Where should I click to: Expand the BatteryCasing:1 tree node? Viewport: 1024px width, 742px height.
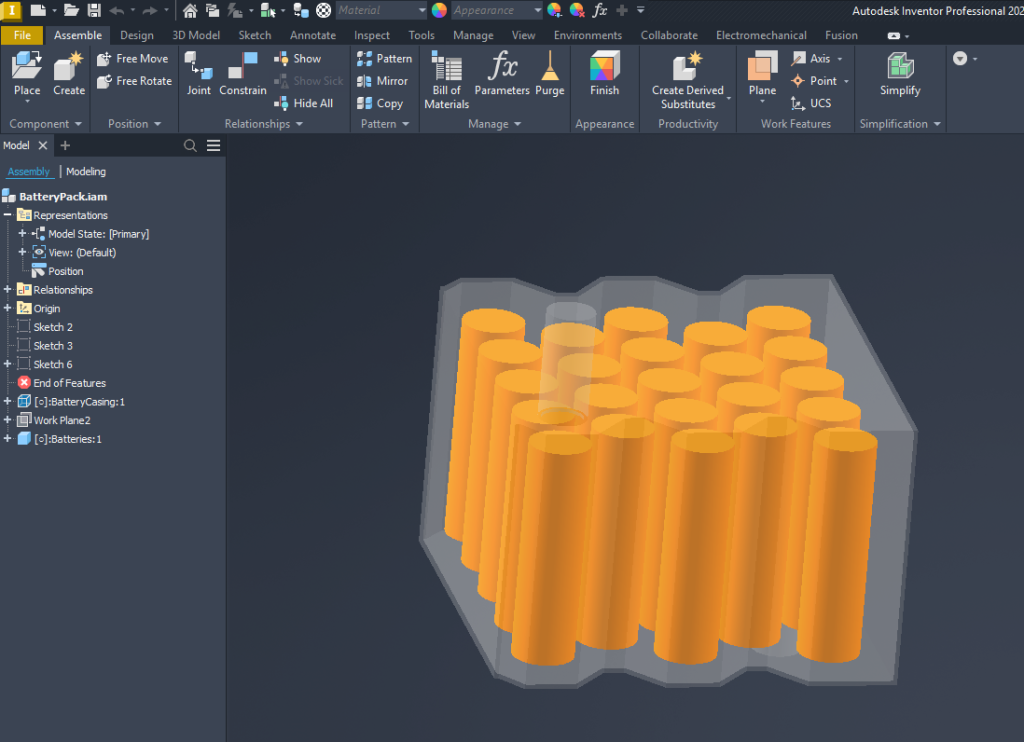pos(8,402)
